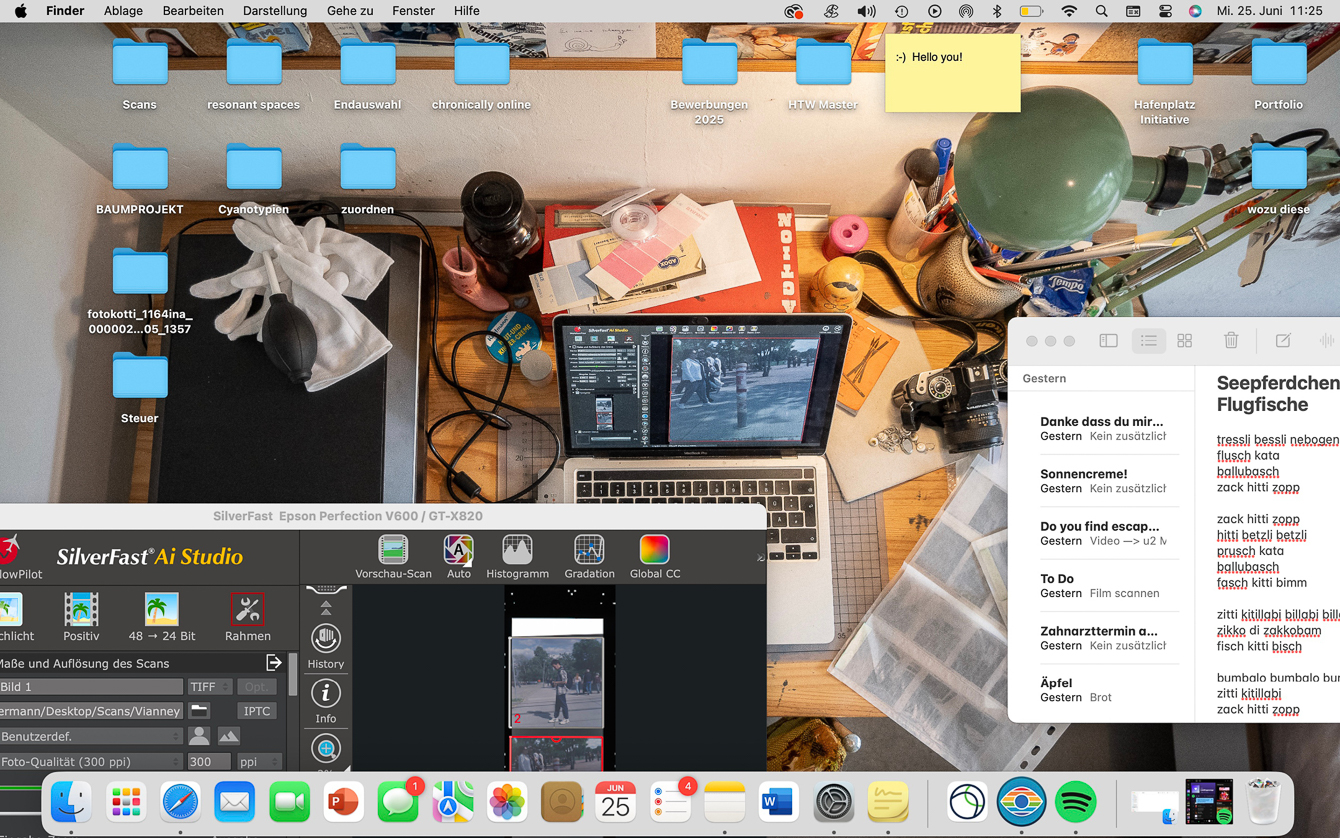Open the Darstellung menu

(x=275, y=11)
